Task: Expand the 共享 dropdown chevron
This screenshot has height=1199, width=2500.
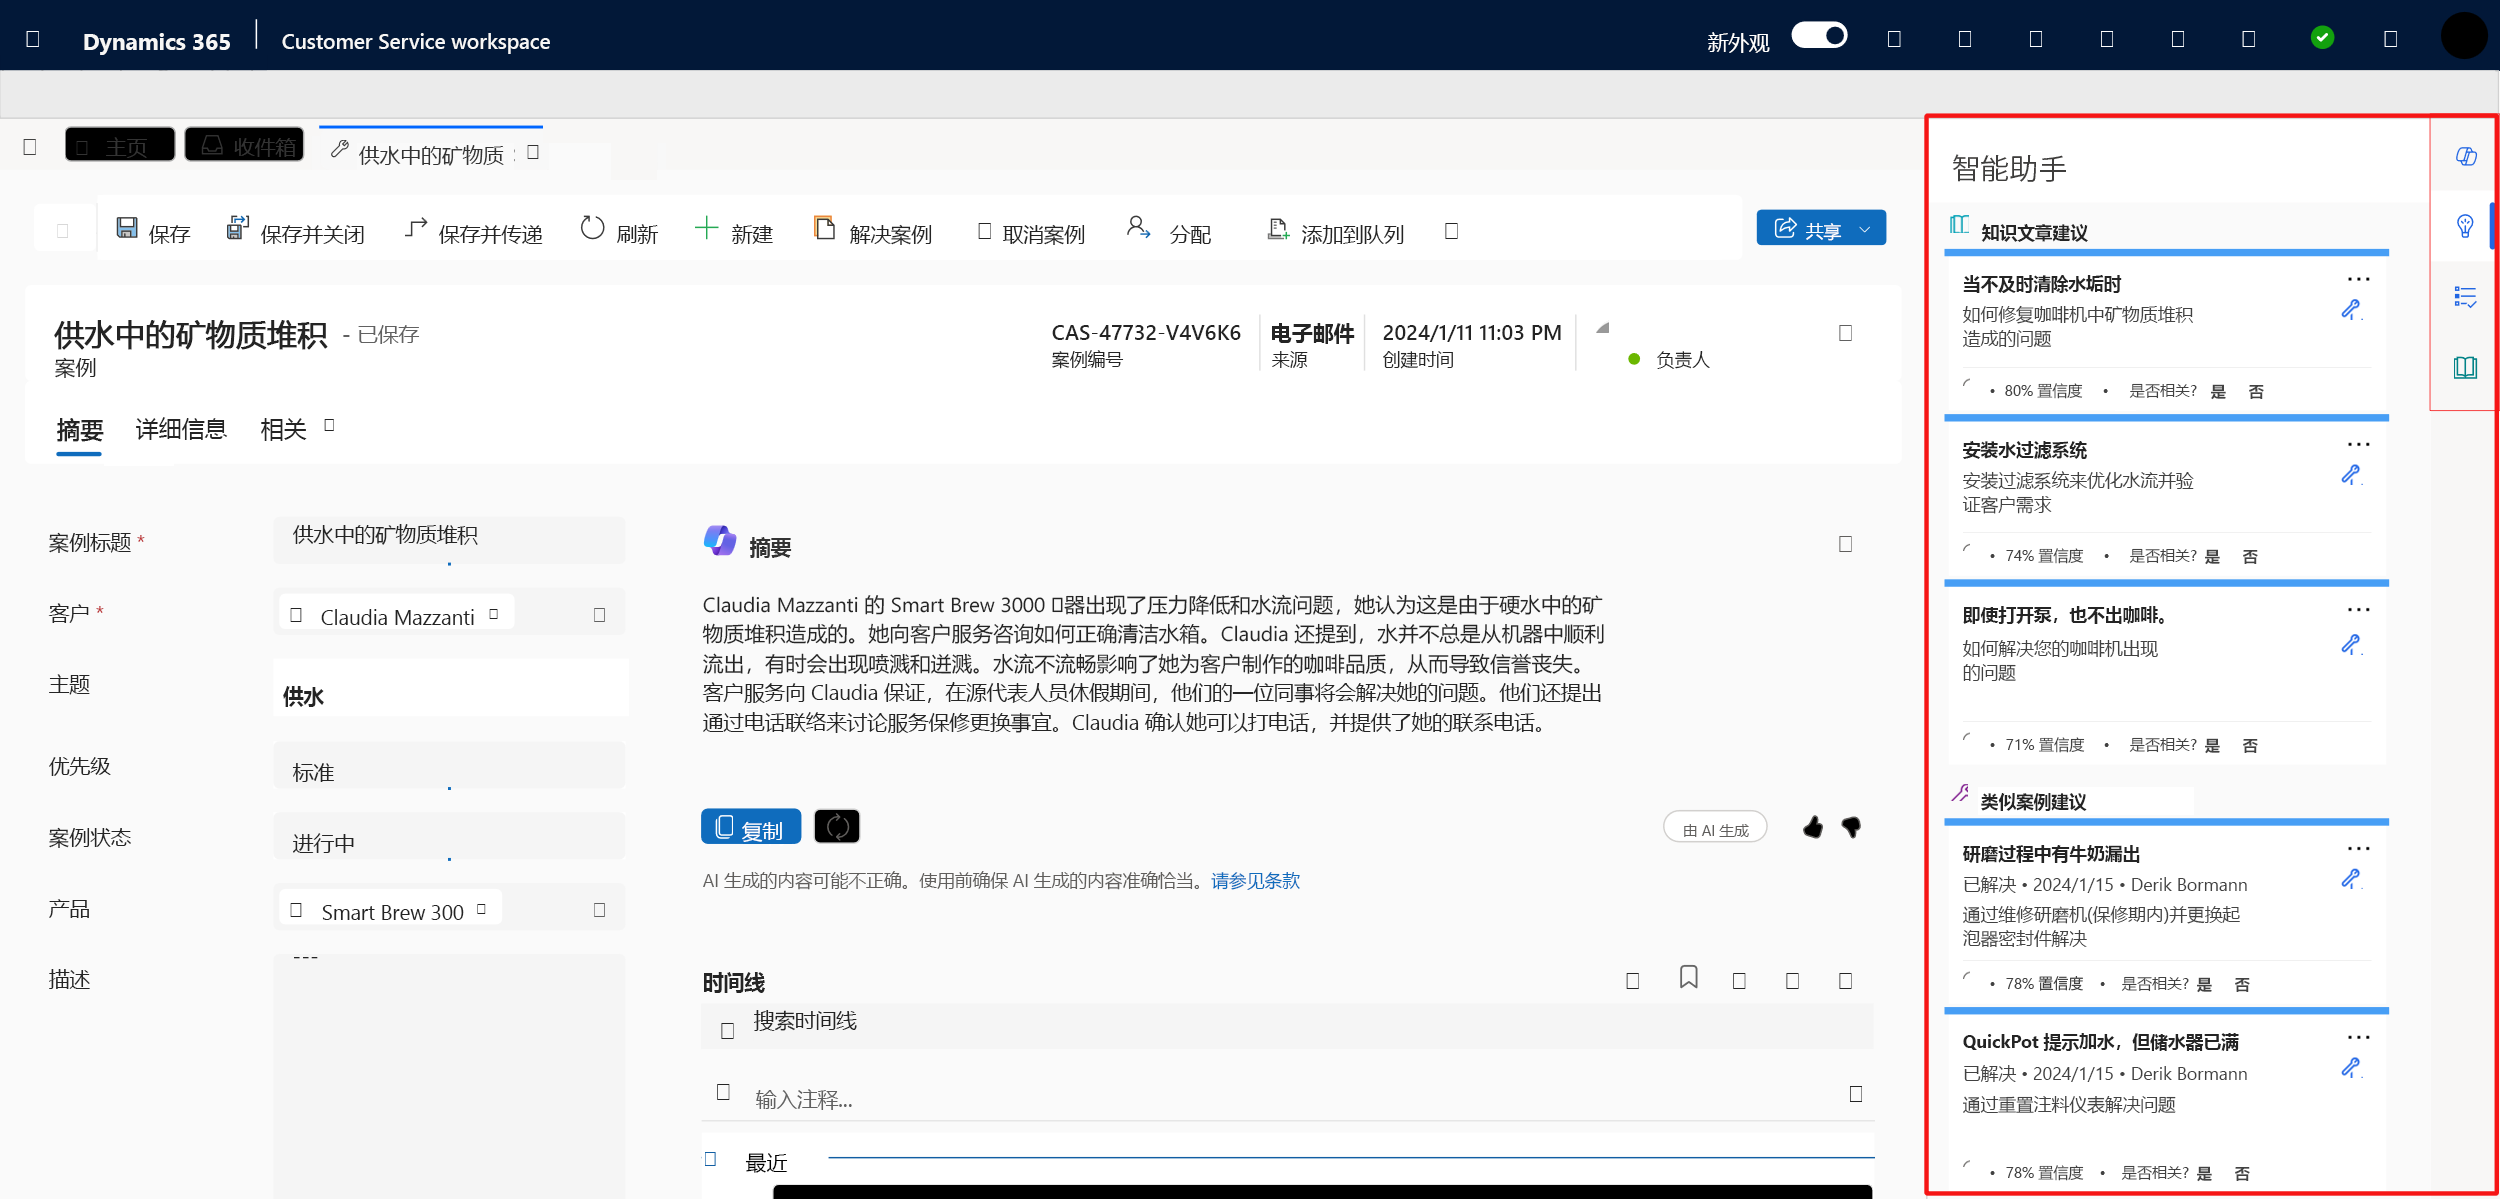Action: coord(1865,229)
